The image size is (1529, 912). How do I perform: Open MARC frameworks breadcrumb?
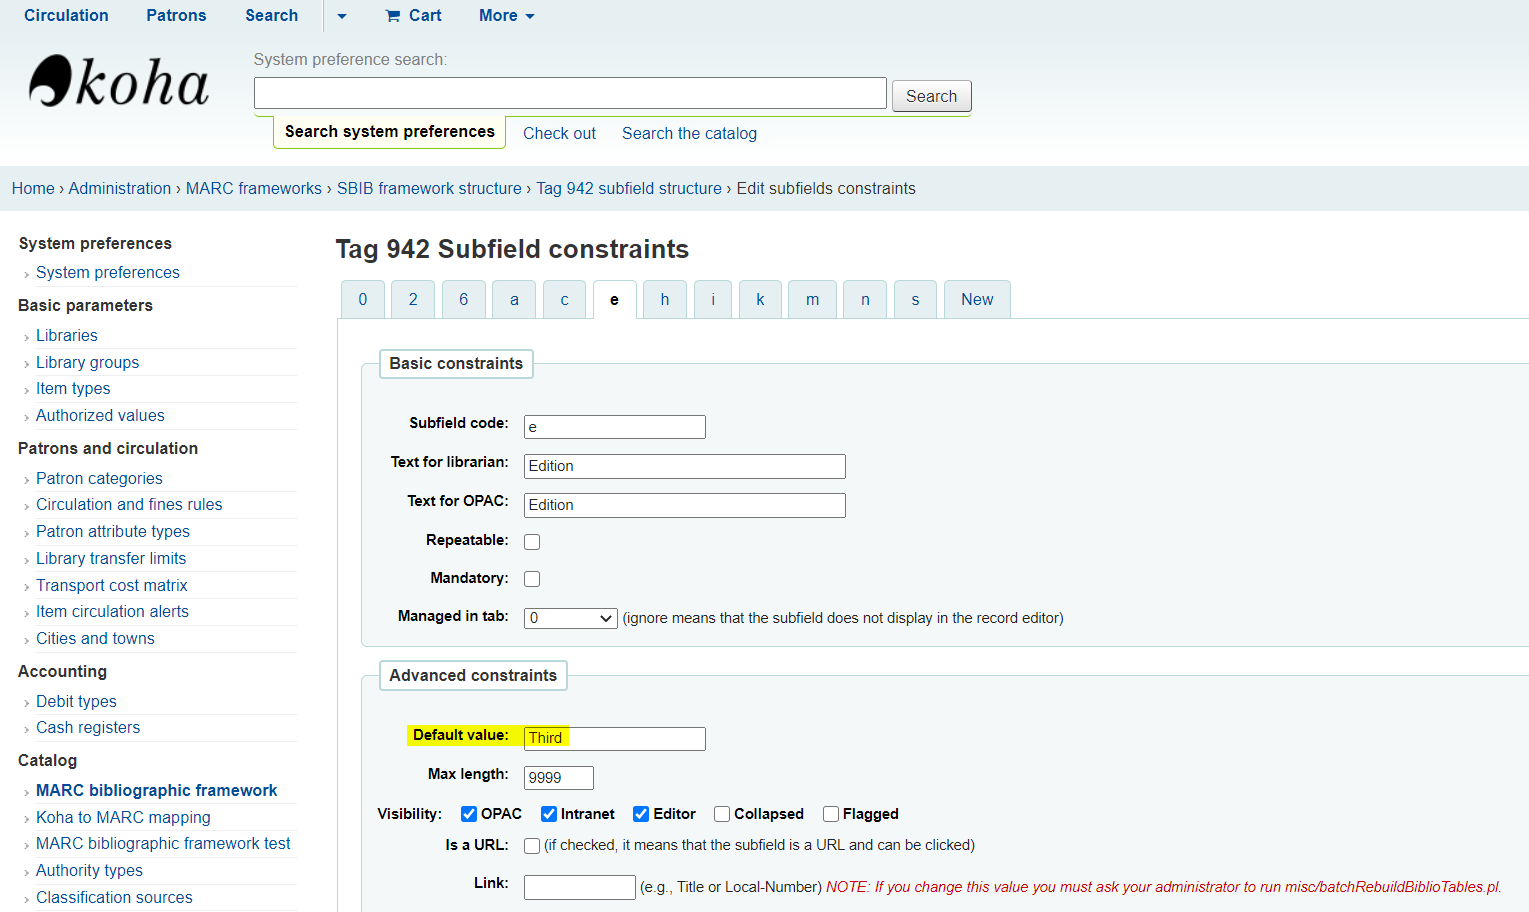[254, 188]
